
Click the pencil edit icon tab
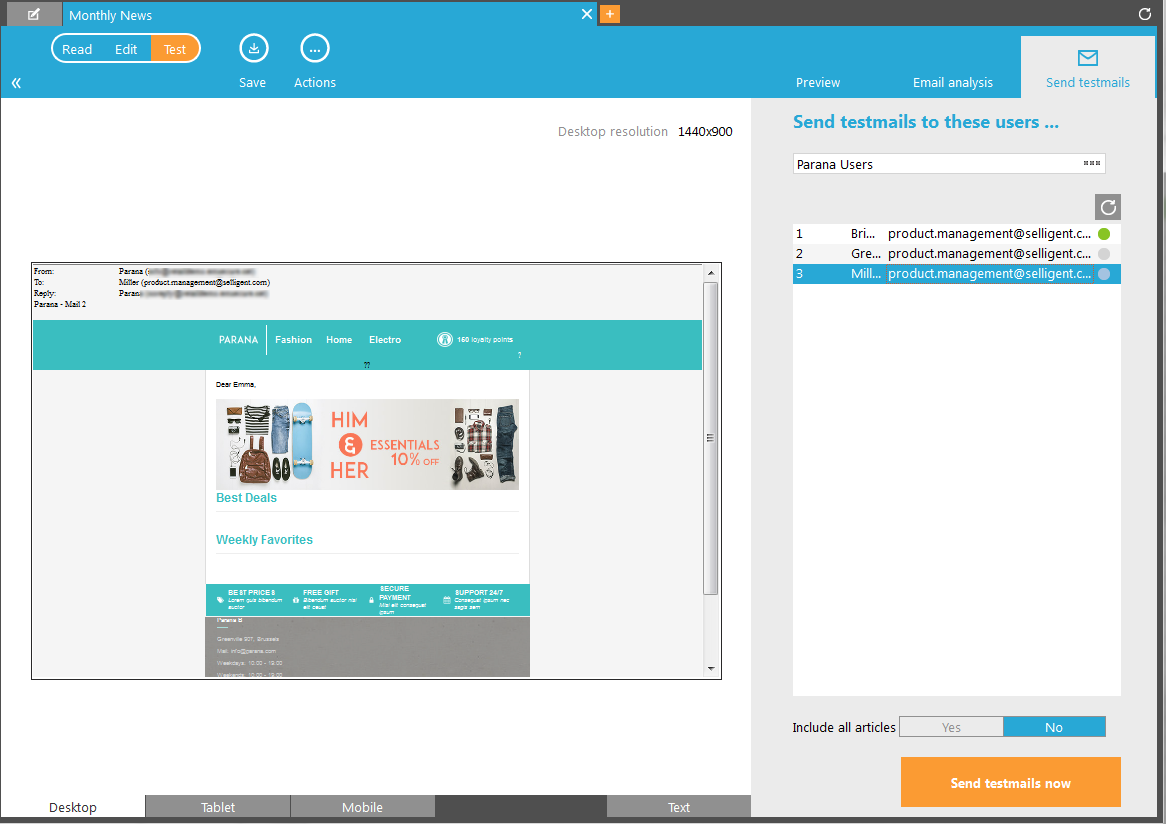34,14
